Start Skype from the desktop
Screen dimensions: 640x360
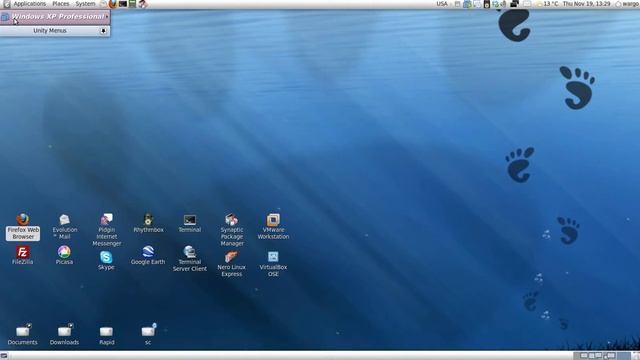click(x=106, y=261)
